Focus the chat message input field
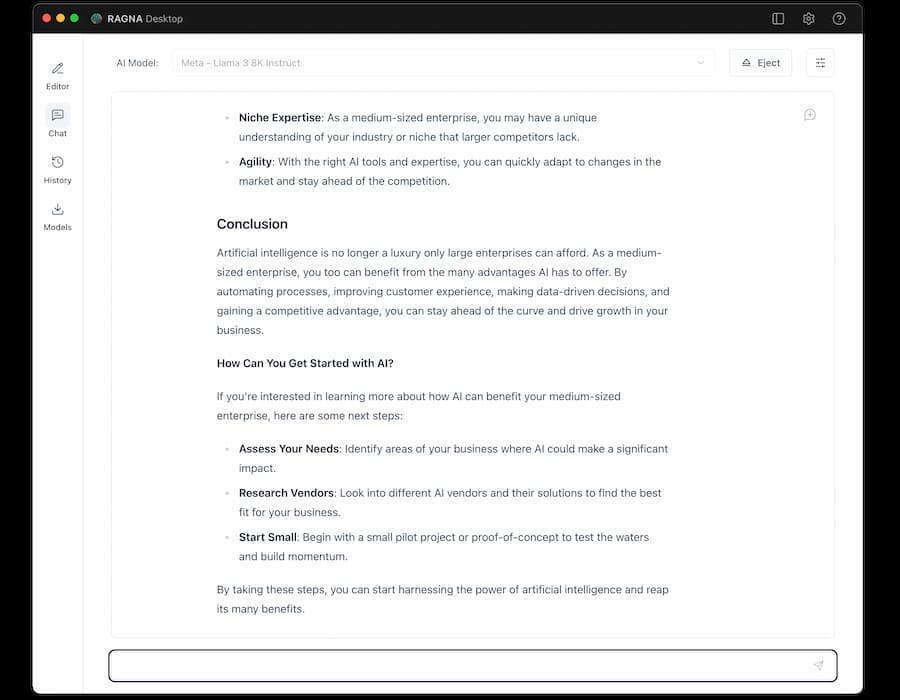 point(472,666)
